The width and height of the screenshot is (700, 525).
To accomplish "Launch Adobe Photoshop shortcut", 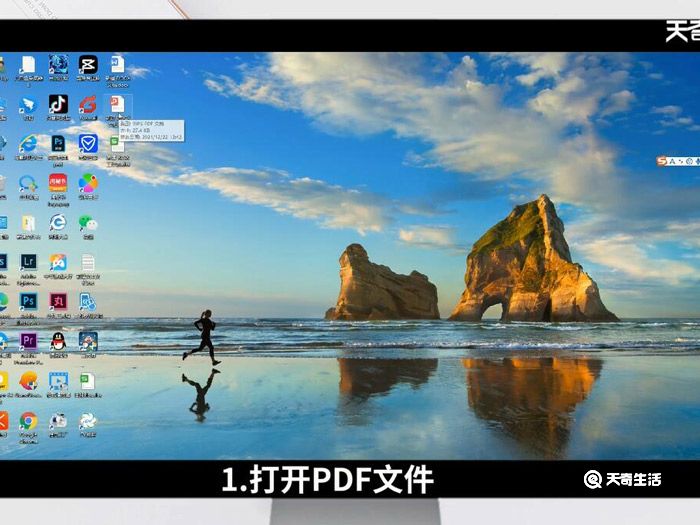I will click(x=29, y=302).
